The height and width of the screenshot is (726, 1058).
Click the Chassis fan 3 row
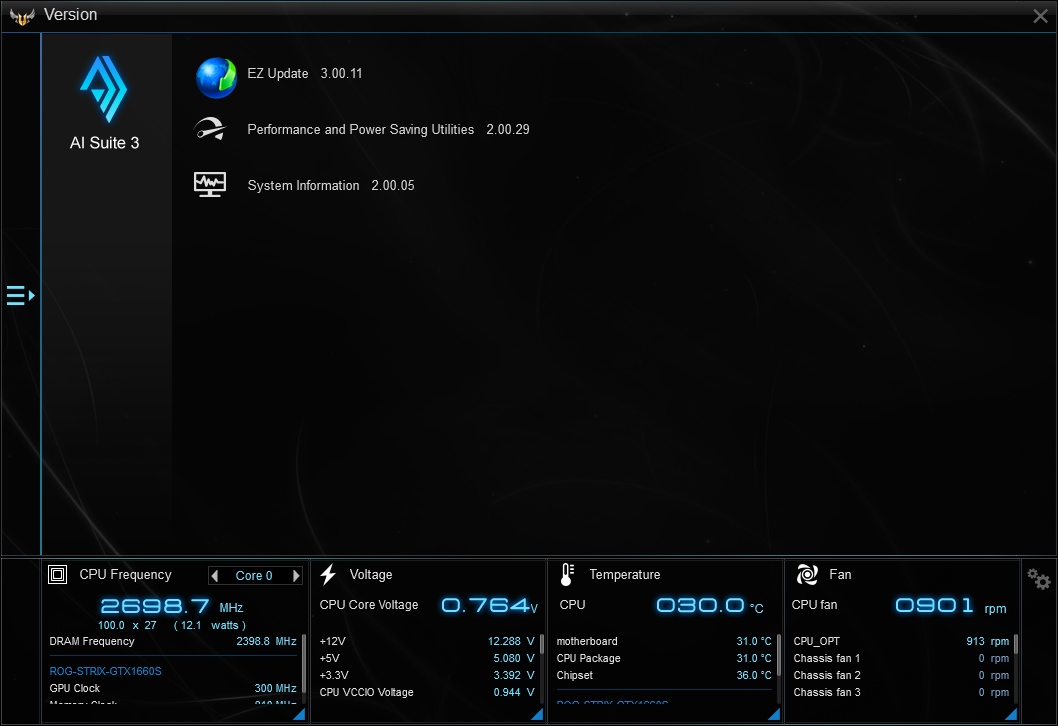click(901, 692)
